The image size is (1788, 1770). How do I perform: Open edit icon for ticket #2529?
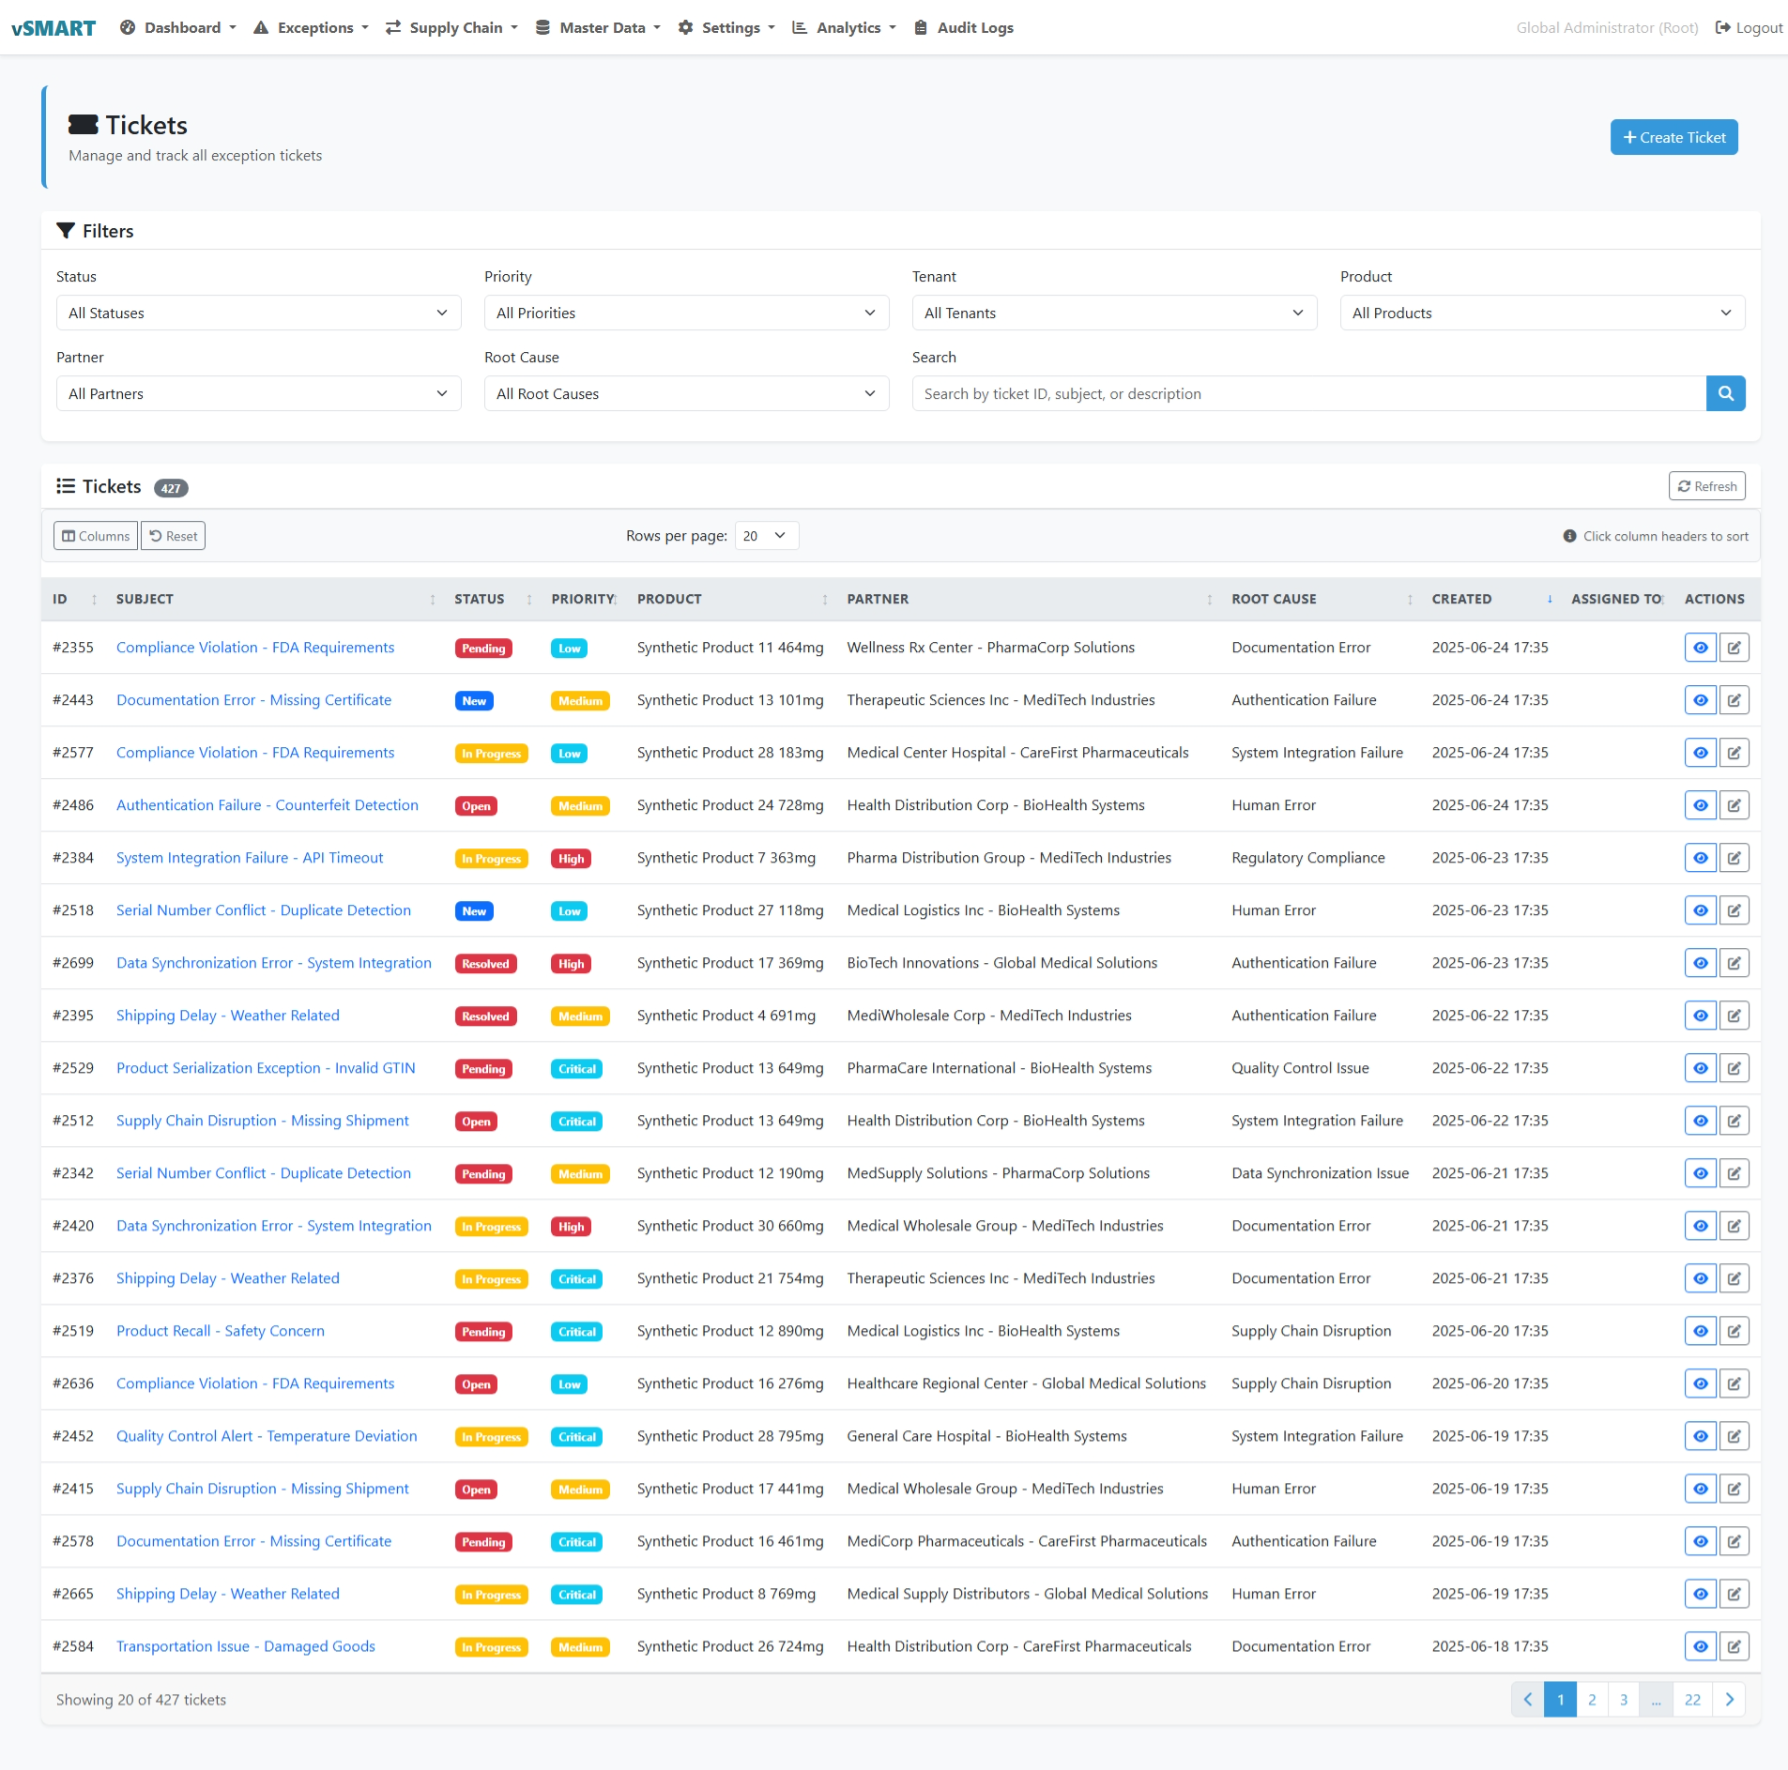[1734, 1069]
